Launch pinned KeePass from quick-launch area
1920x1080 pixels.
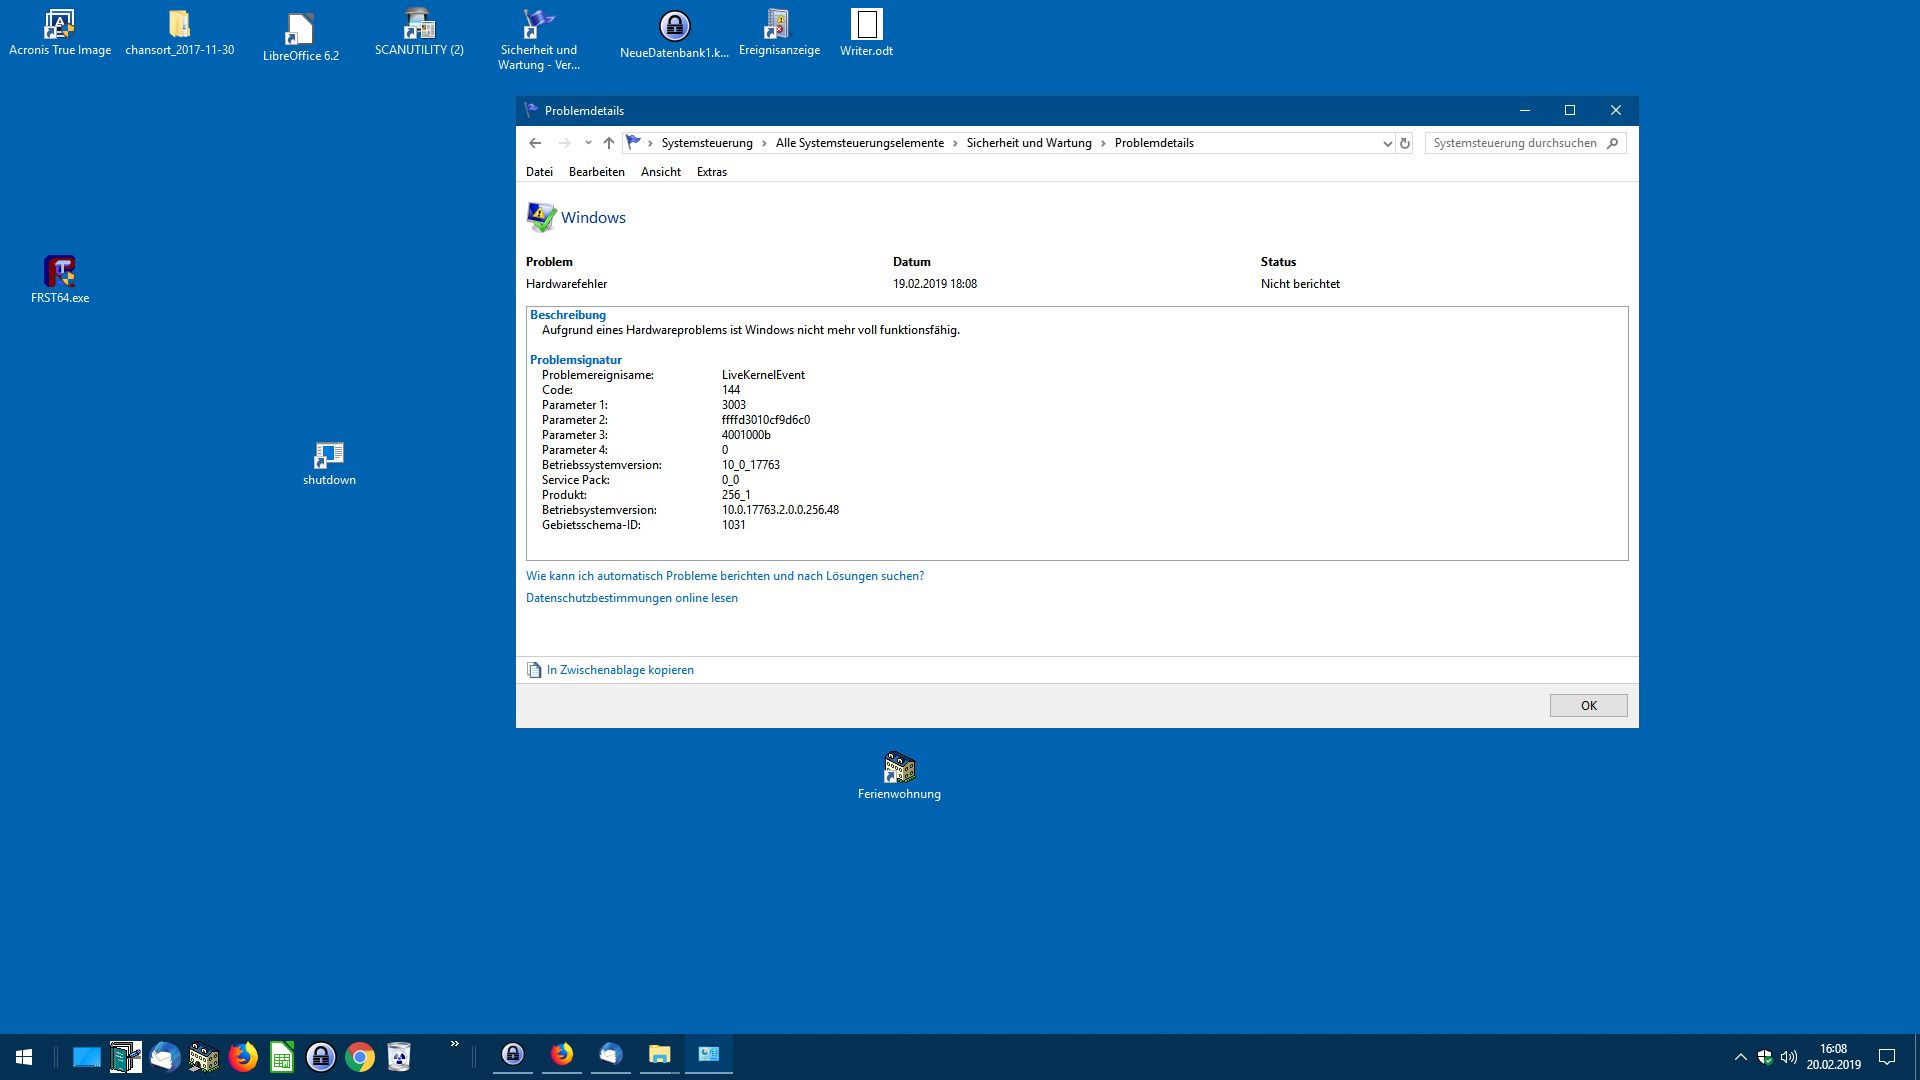(x=321, y=1057)
